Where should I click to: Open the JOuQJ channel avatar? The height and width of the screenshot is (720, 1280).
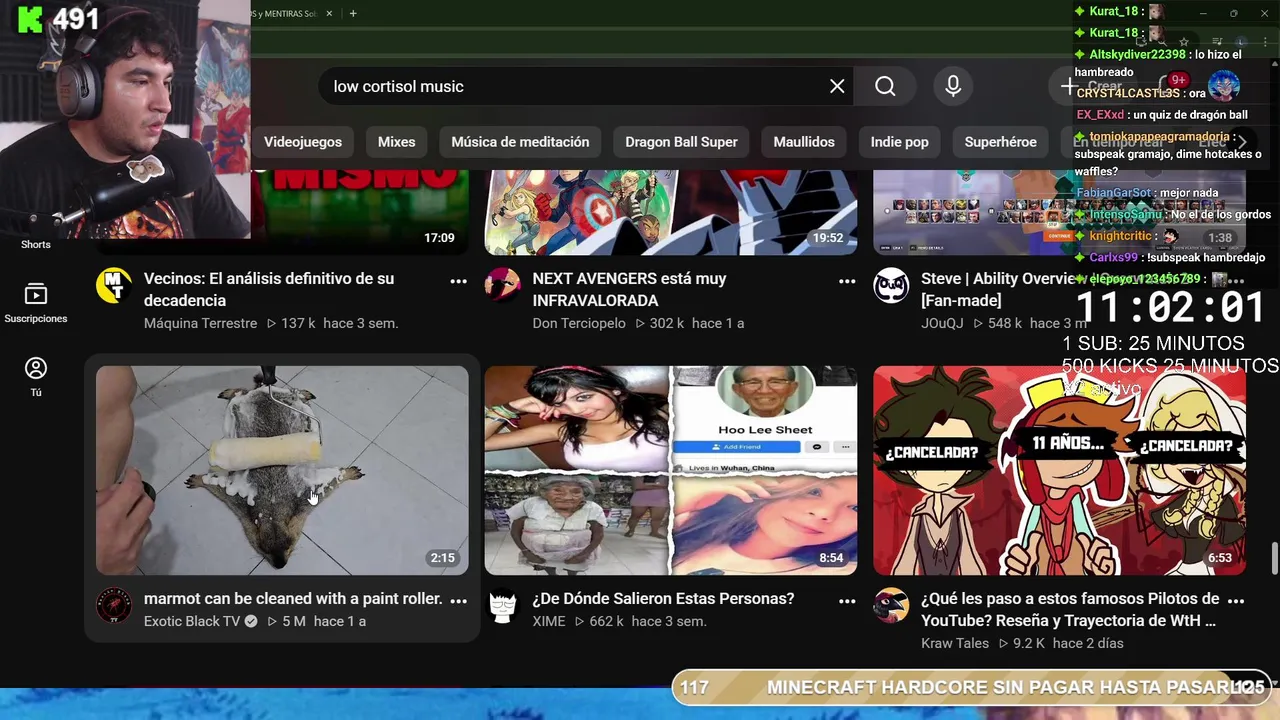coord(891,286)
